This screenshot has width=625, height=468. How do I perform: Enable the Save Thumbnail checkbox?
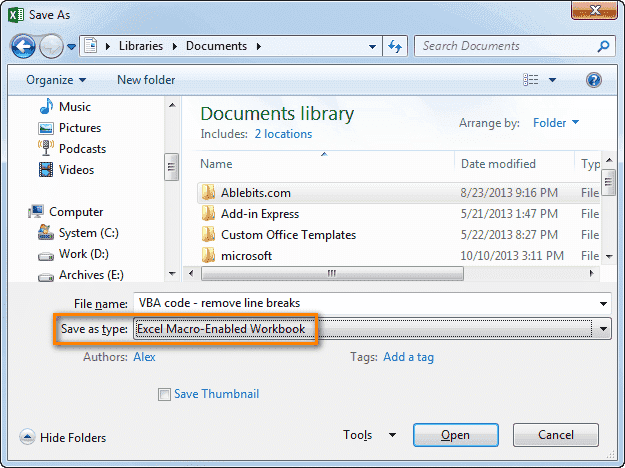coord(164,394)
